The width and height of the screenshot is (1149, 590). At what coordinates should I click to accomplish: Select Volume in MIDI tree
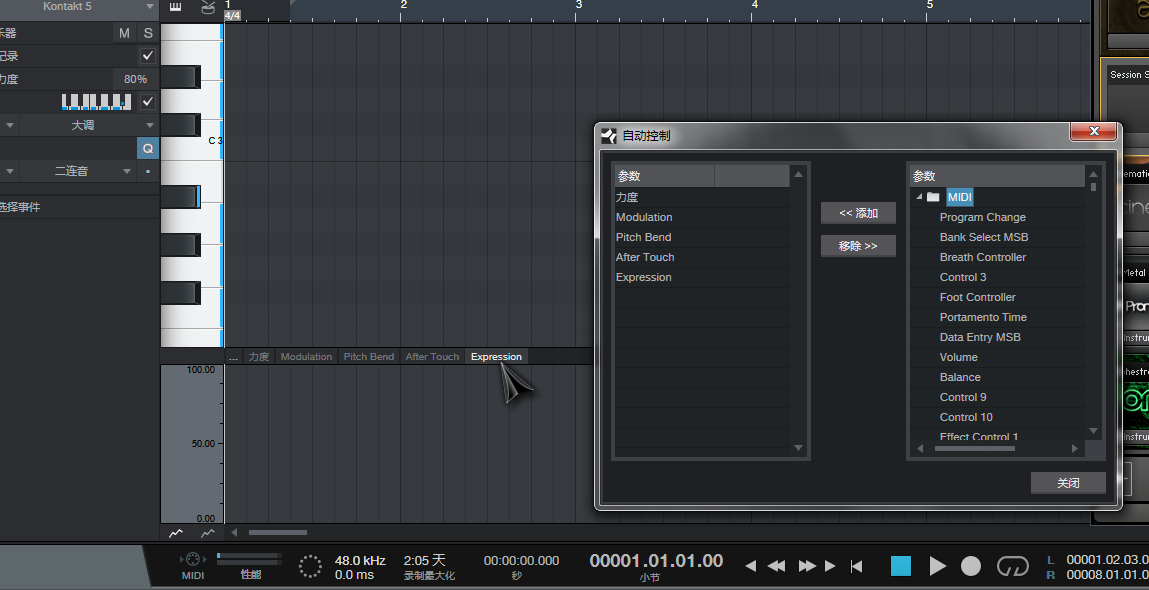958,357
